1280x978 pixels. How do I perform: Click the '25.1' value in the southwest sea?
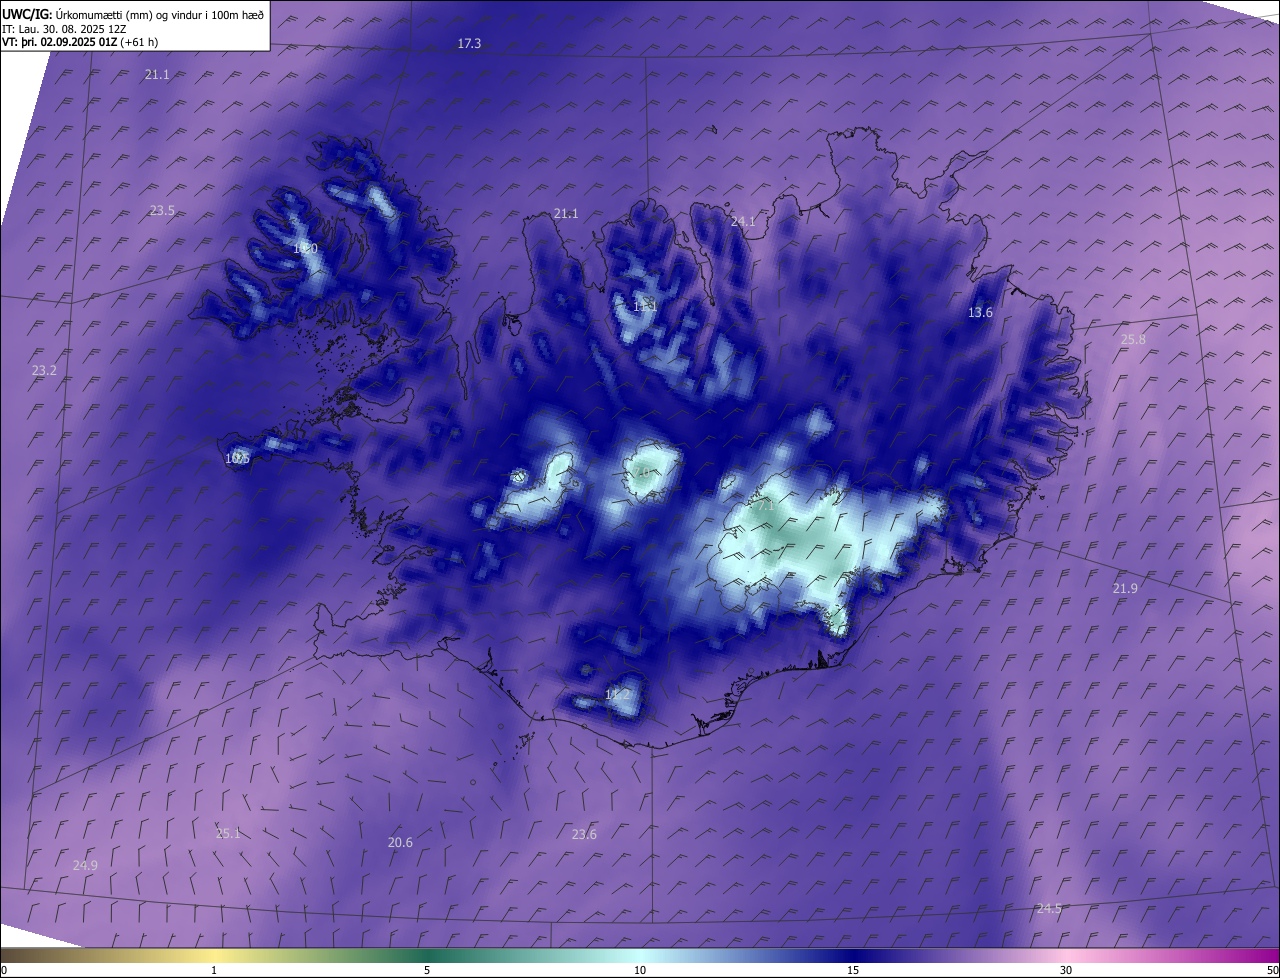(x=228, y=834)
